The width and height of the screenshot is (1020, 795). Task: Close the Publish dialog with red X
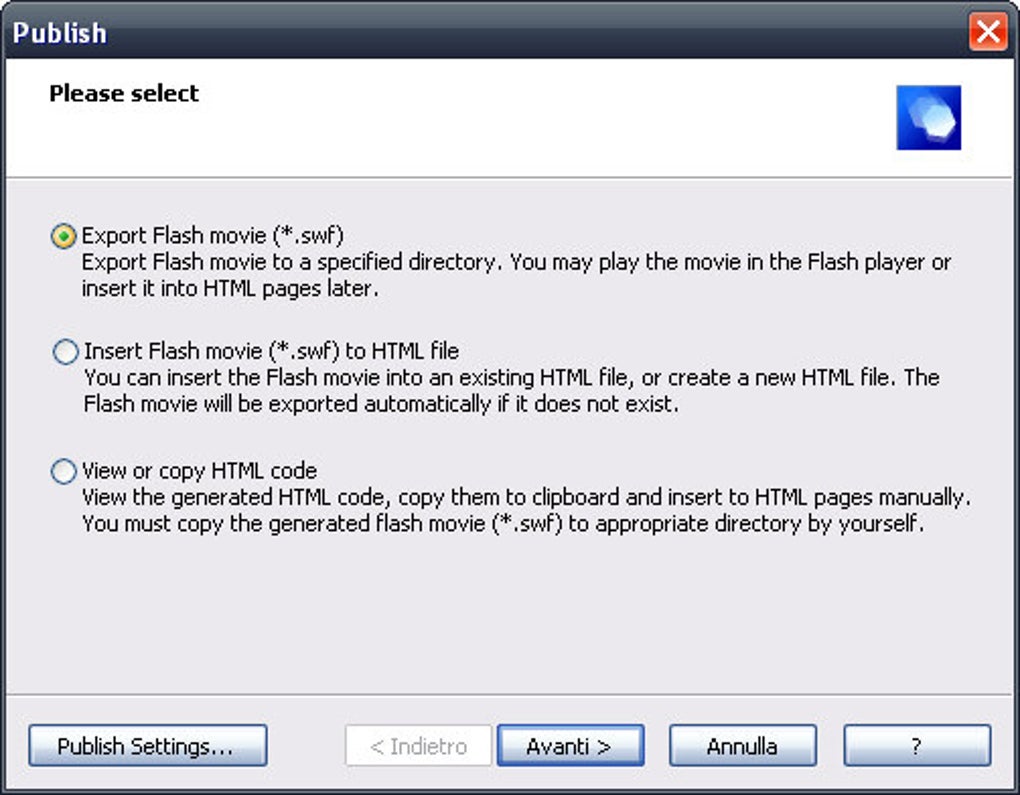tap(988, 33)
